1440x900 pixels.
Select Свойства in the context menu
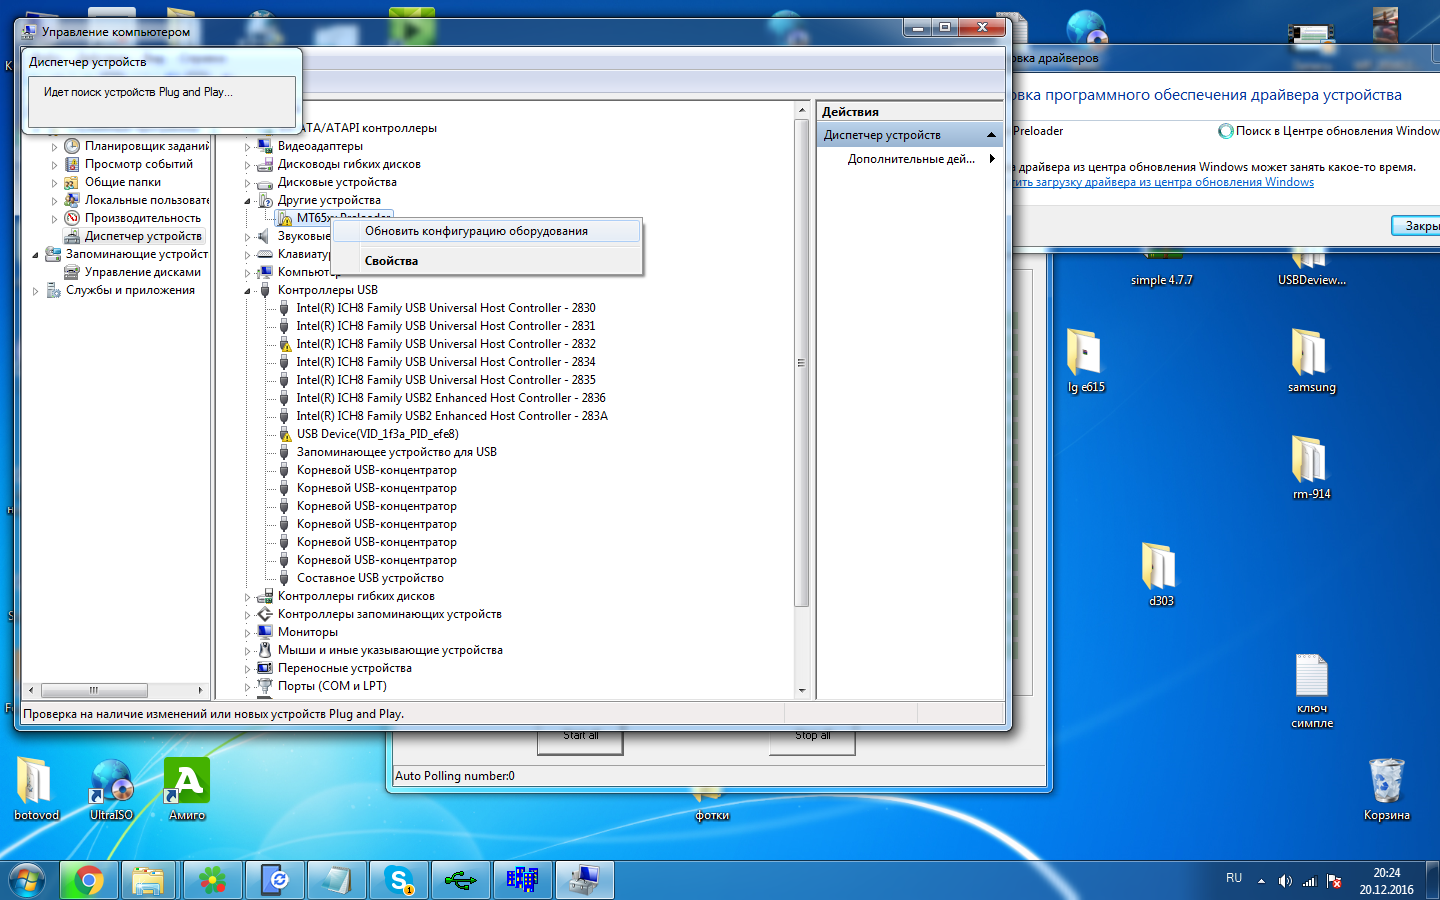391,261
